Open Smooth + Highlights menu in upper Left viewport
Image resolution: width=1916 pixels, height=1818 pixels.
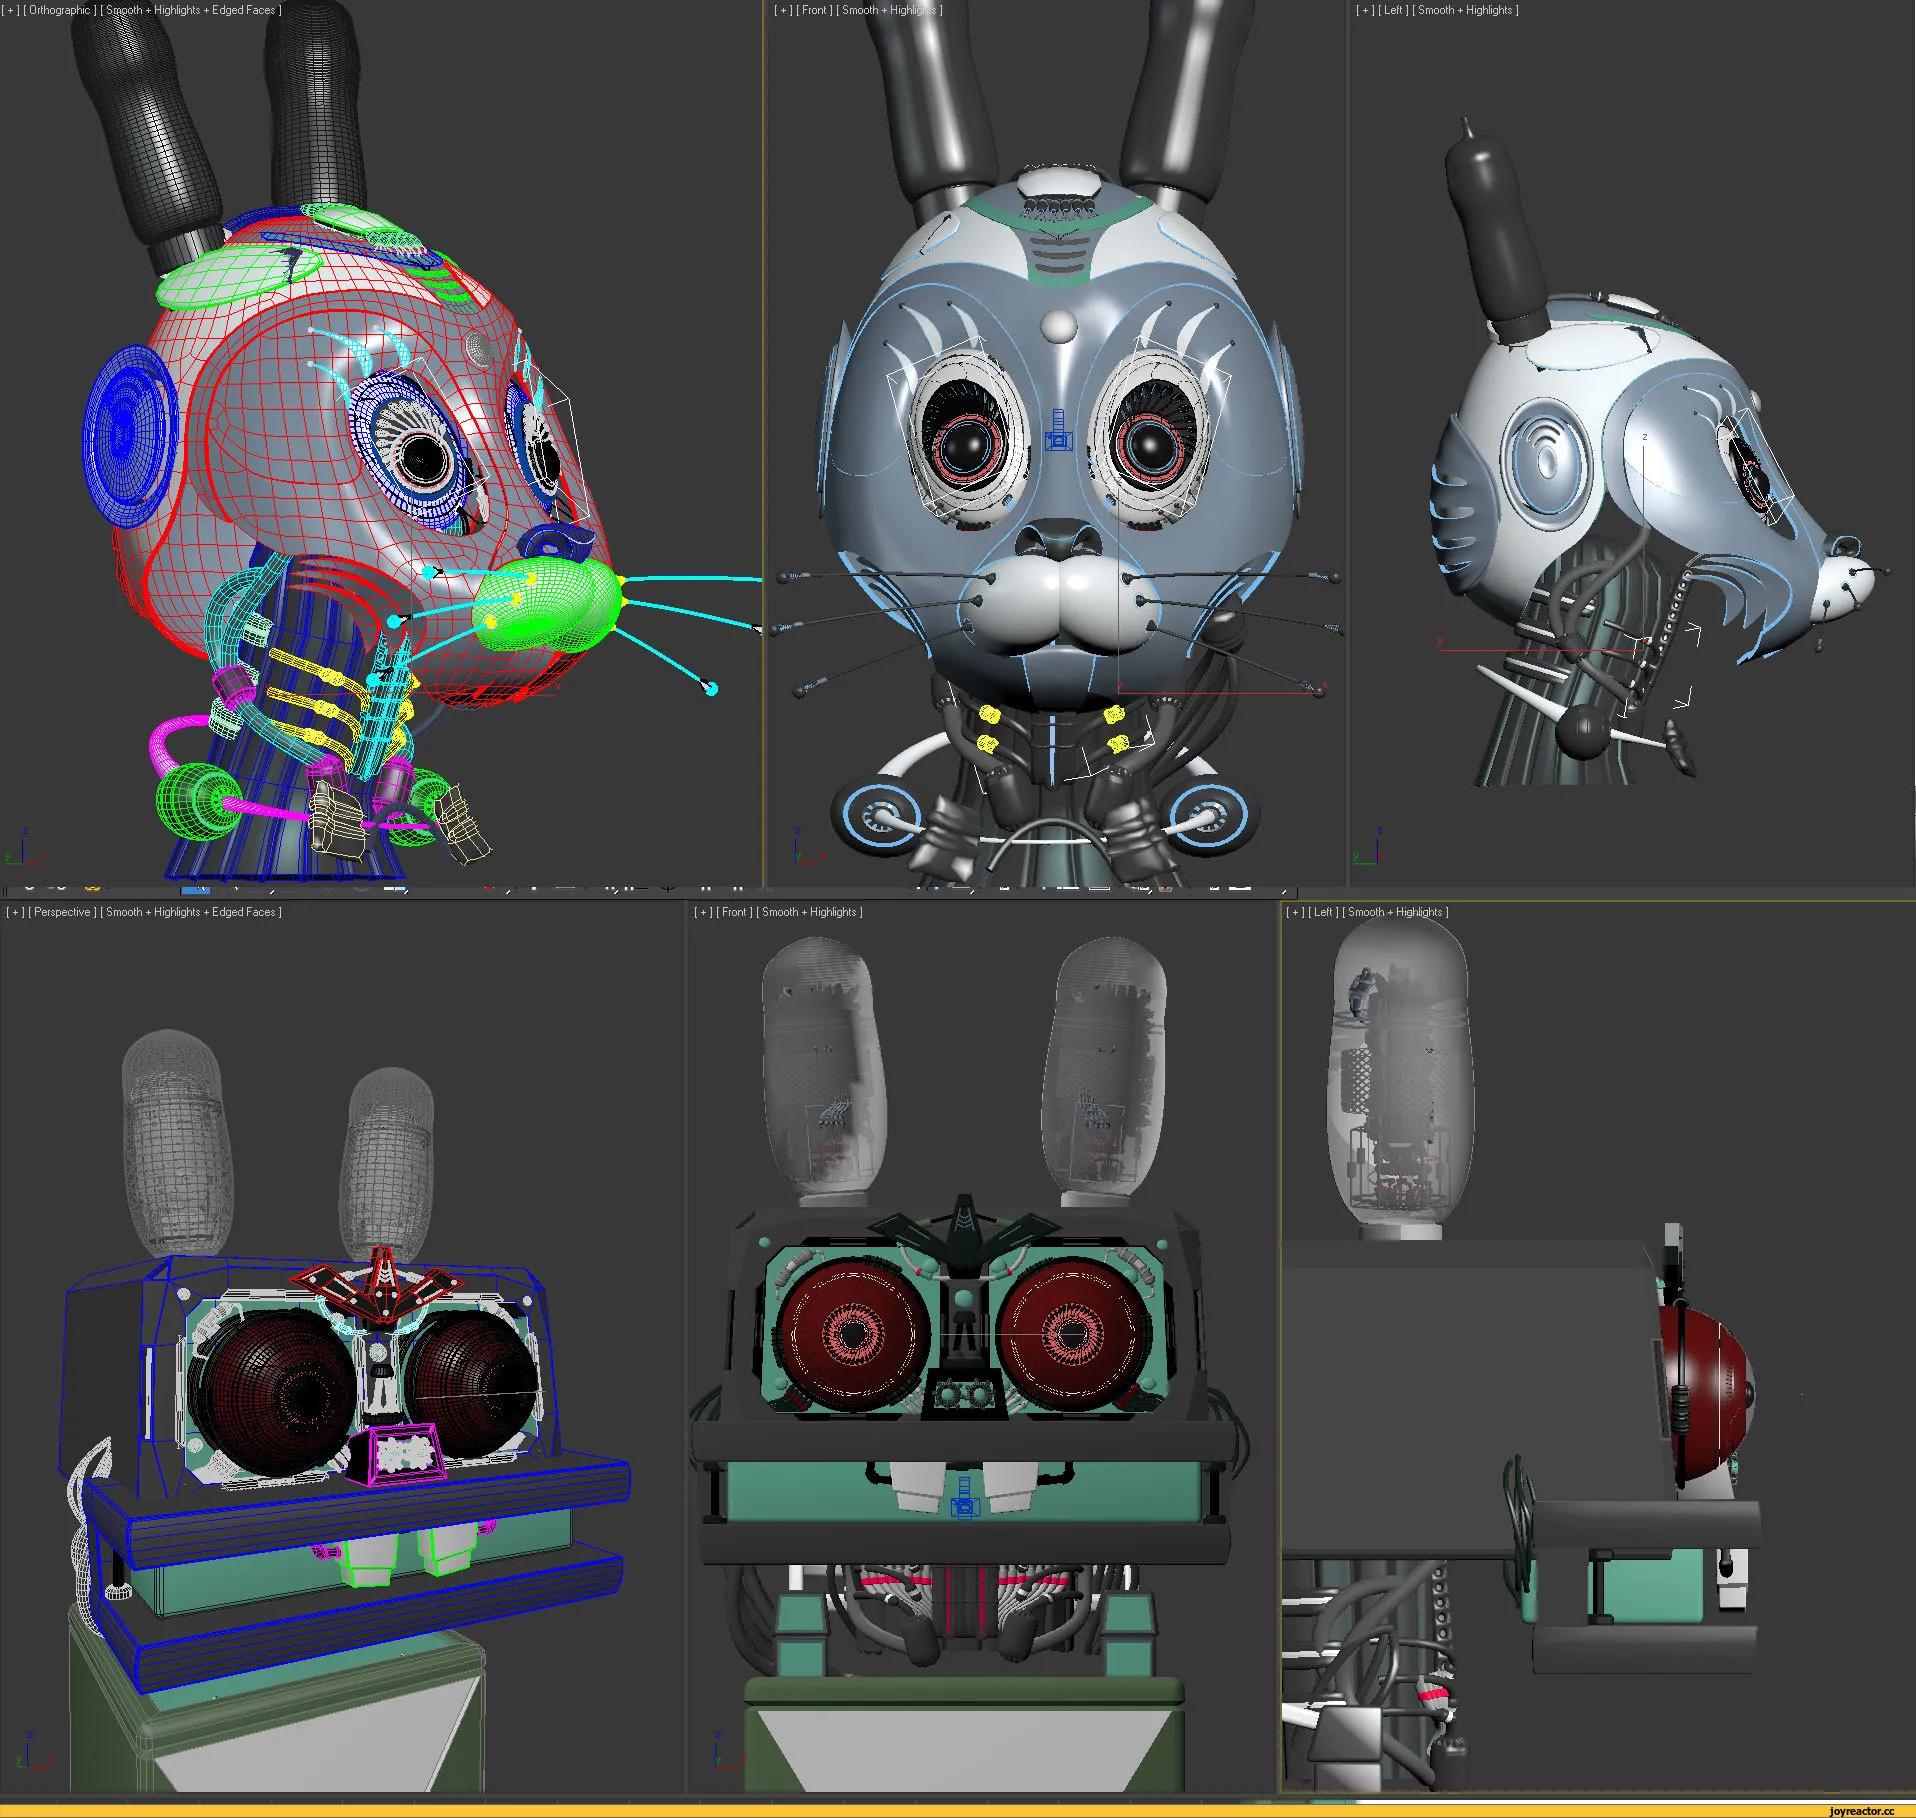pos(1466,10)
